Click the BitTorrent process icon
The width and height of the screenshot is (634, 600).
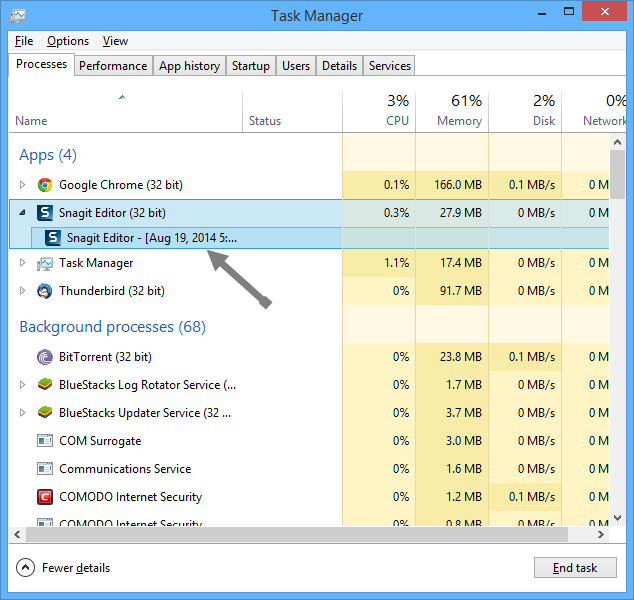coord(45,357)
